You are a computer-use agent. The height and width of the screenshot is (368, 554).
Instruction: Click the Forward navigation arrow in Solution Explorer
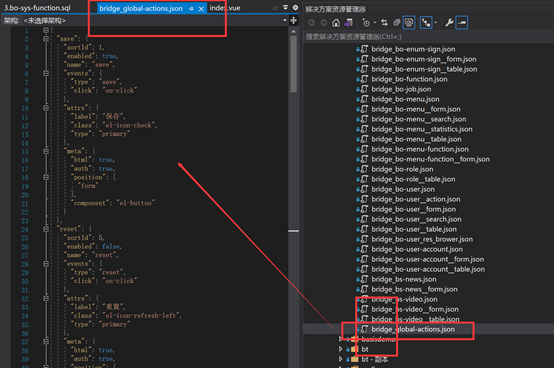click(324, 23)
